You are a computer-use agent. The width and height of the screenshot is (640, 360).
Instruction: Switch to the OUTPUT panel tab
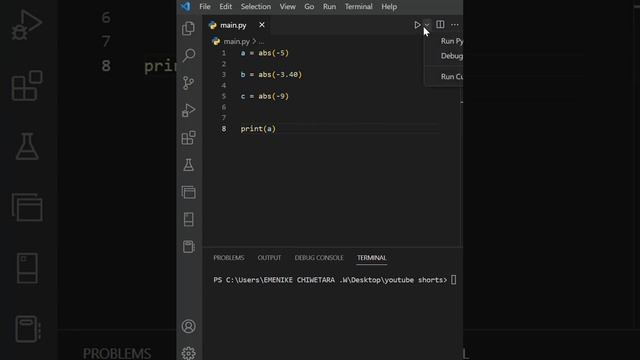269,258
